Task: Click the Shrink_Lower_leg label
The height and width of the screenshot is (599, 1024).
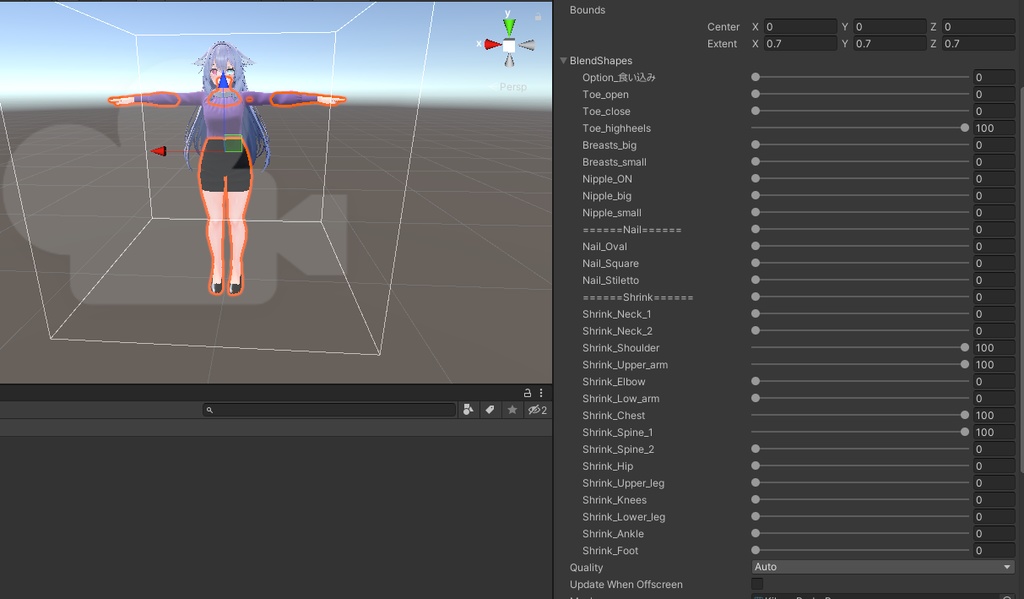Action: tap(624, 517)
